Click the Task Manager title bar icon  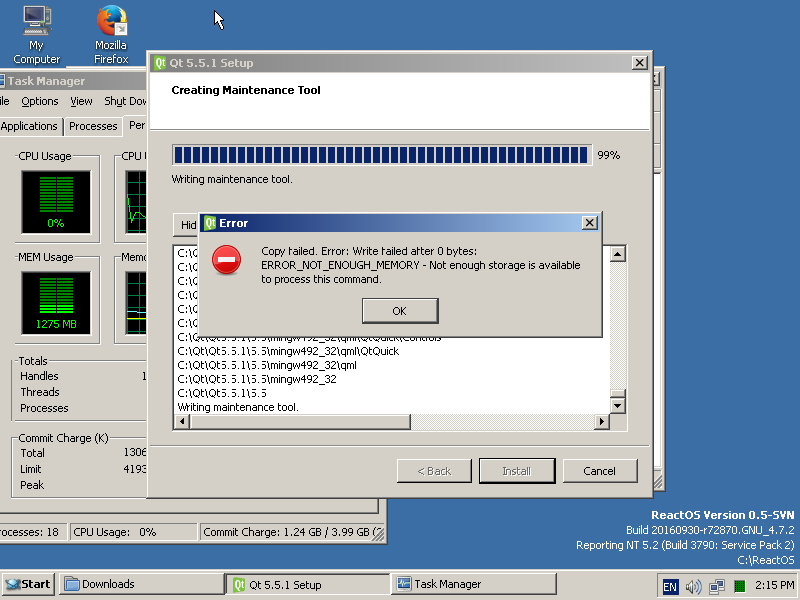[x=2, y=81]
